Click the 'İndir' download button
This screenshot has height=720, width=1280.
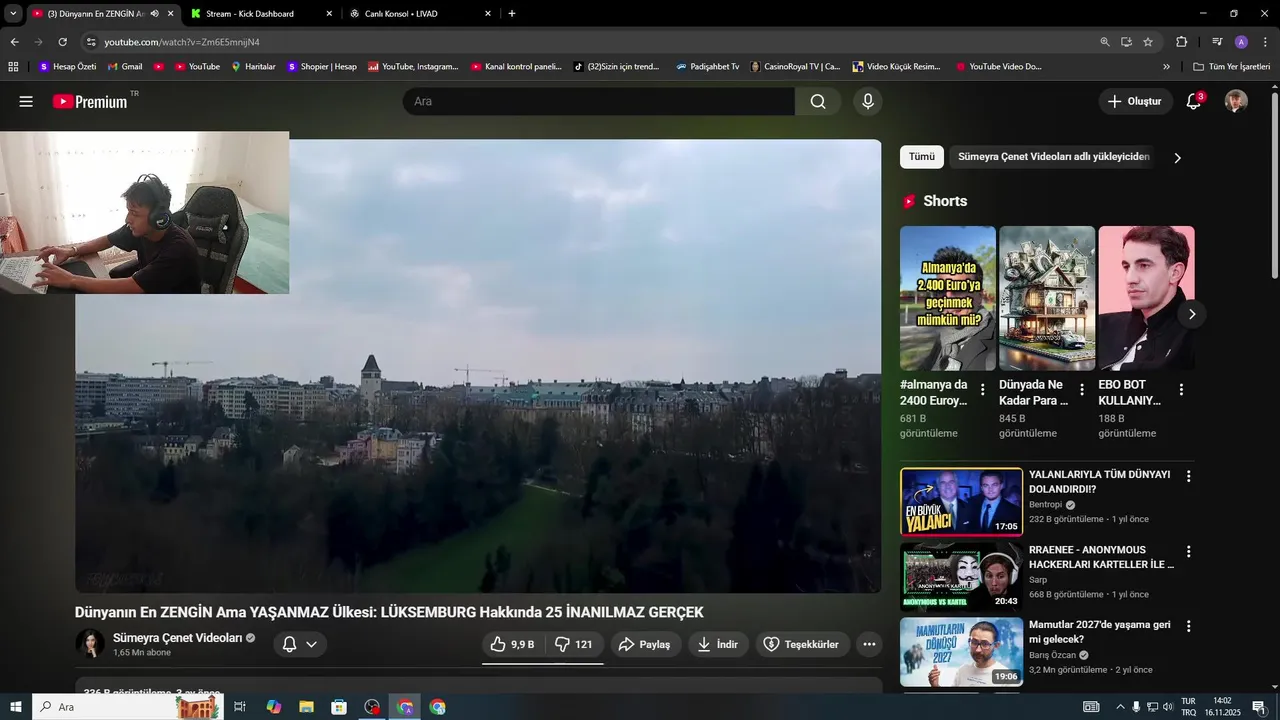point(718,644)
